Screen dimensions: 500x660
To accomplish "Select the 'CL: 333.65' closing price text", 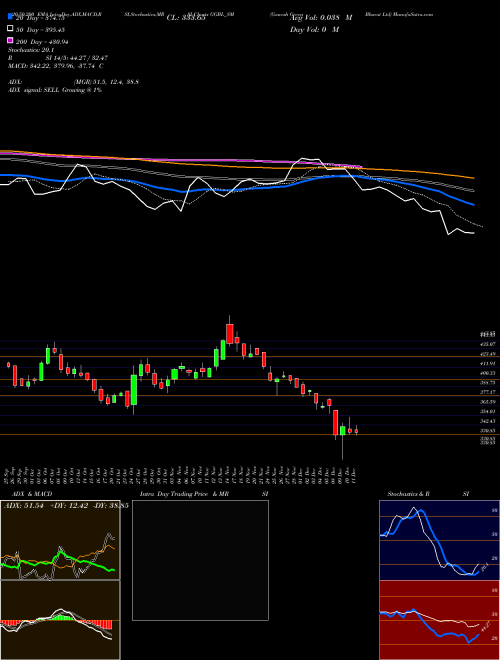I will 186,18.
